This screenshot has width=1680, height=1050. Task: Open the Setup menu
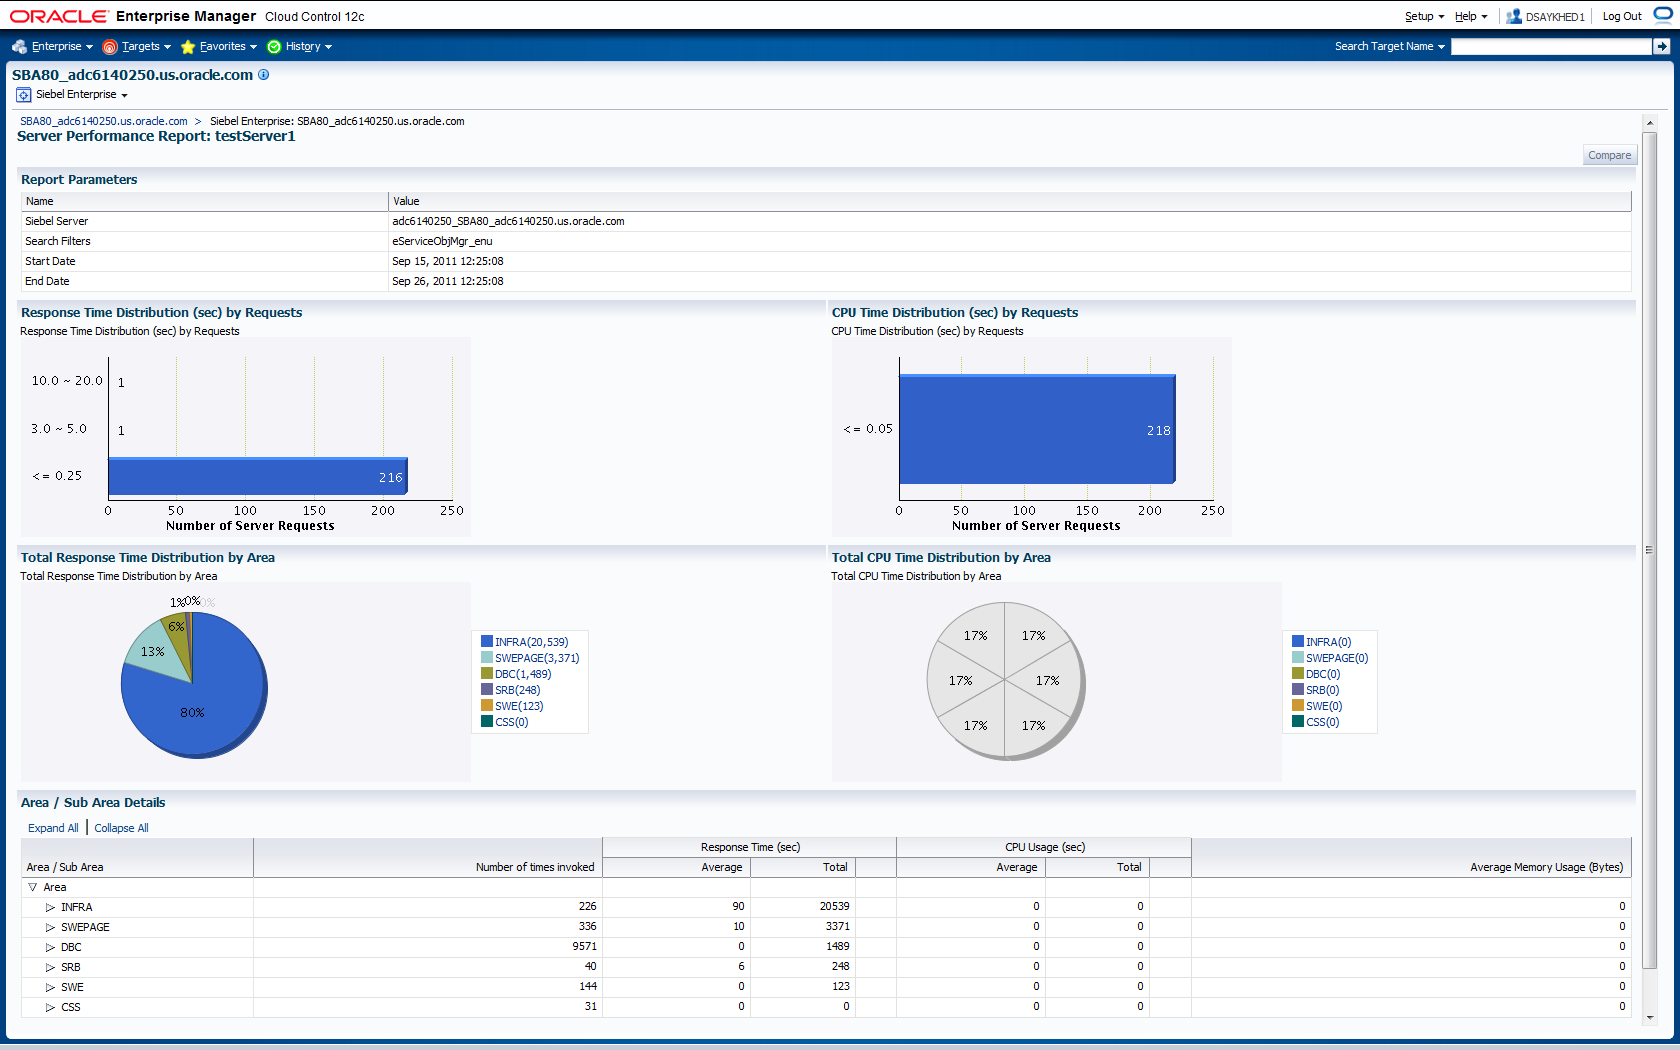(1424, 16)
